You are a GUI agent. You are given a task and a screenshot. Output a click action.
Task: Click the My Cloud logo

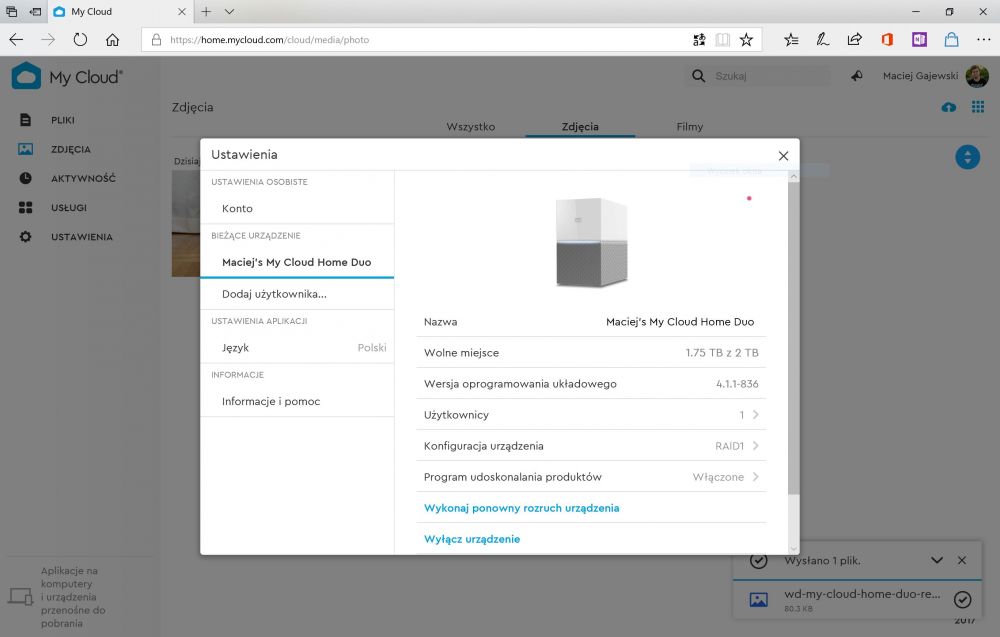[66, 77]
